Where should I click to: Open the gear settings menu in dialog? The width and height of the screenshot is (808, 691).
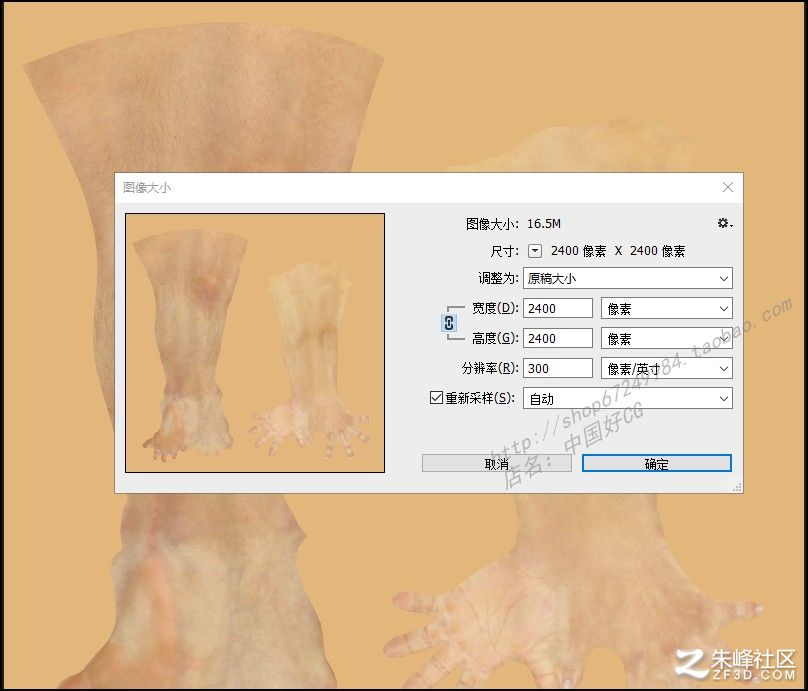tap(725, 223)
